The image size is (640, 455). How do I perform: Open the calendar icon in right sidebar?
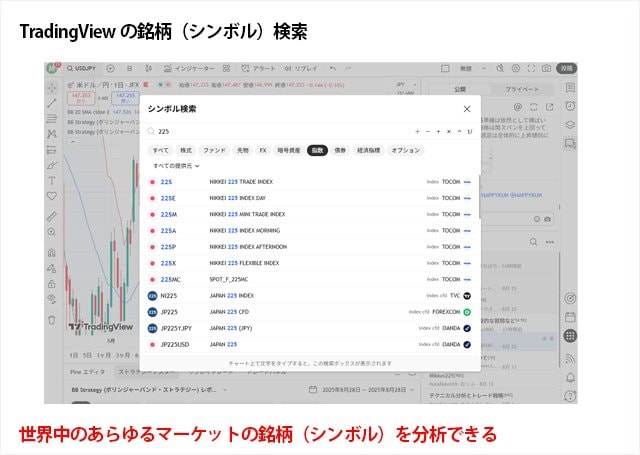[570, 317]
